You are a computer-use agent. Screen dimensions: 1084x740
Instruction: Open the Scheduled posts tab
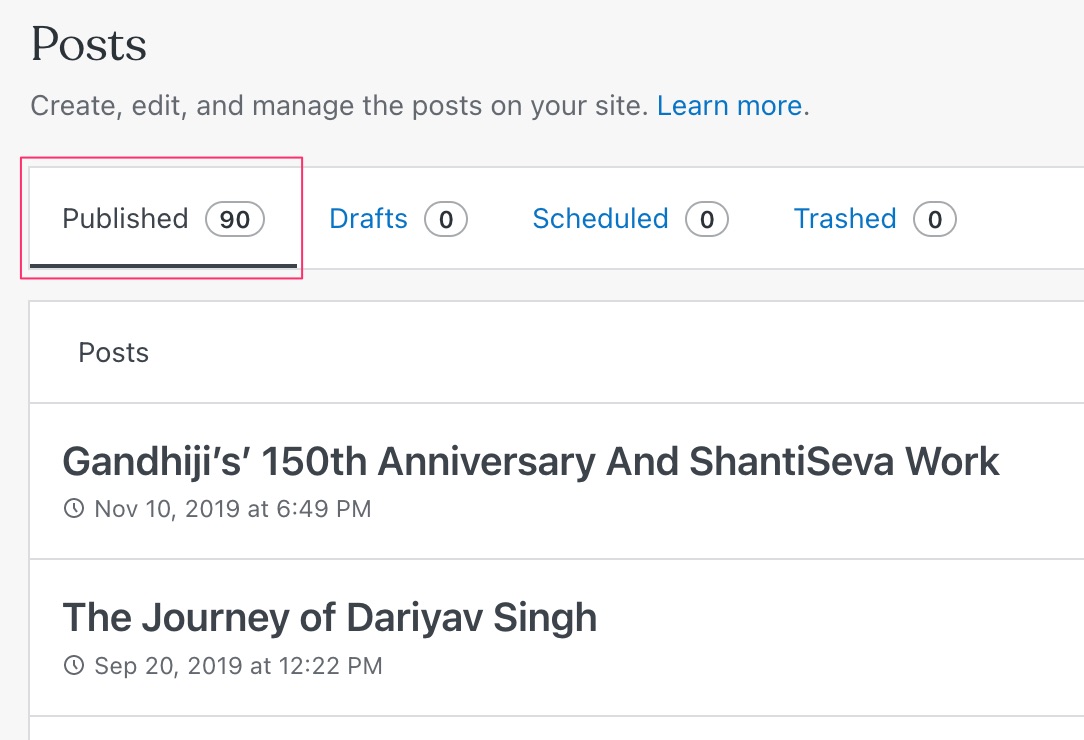click(600, 219)
